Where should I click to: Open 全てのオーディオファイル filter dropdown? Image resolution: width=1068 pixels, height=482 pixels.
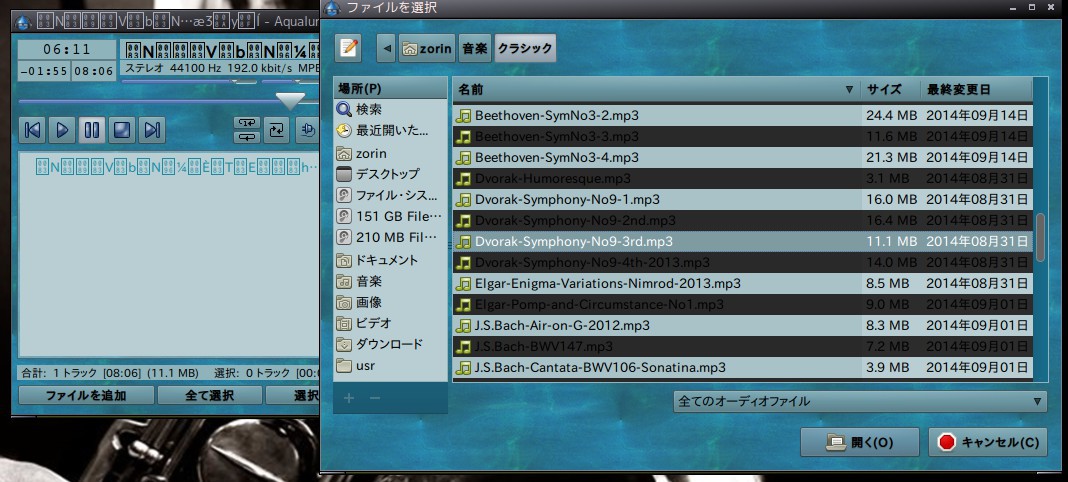tap(860, 402)
